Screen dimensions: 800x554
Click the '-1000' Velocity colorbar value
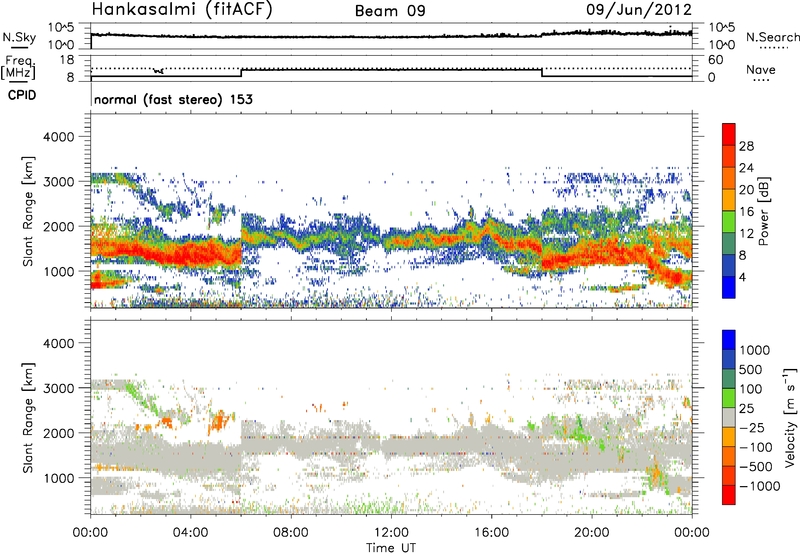coord(760,486)
